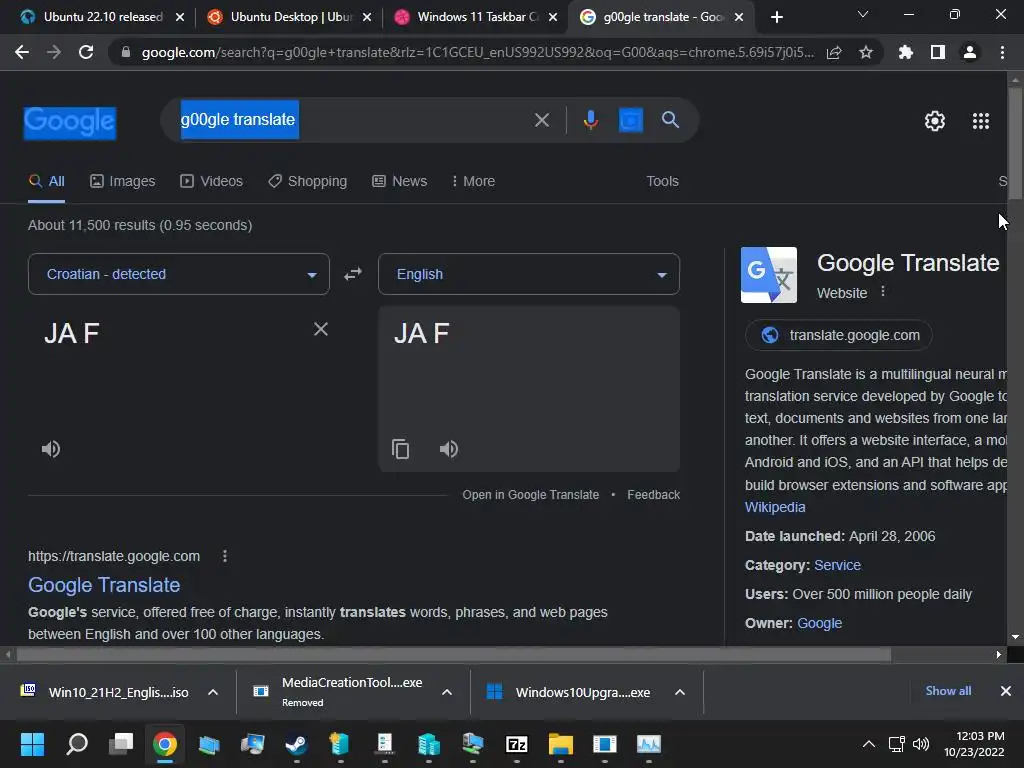This screenshot has width=1024, height=768.
Task: Open the Google Translate result title
Action: pos(104,584)
